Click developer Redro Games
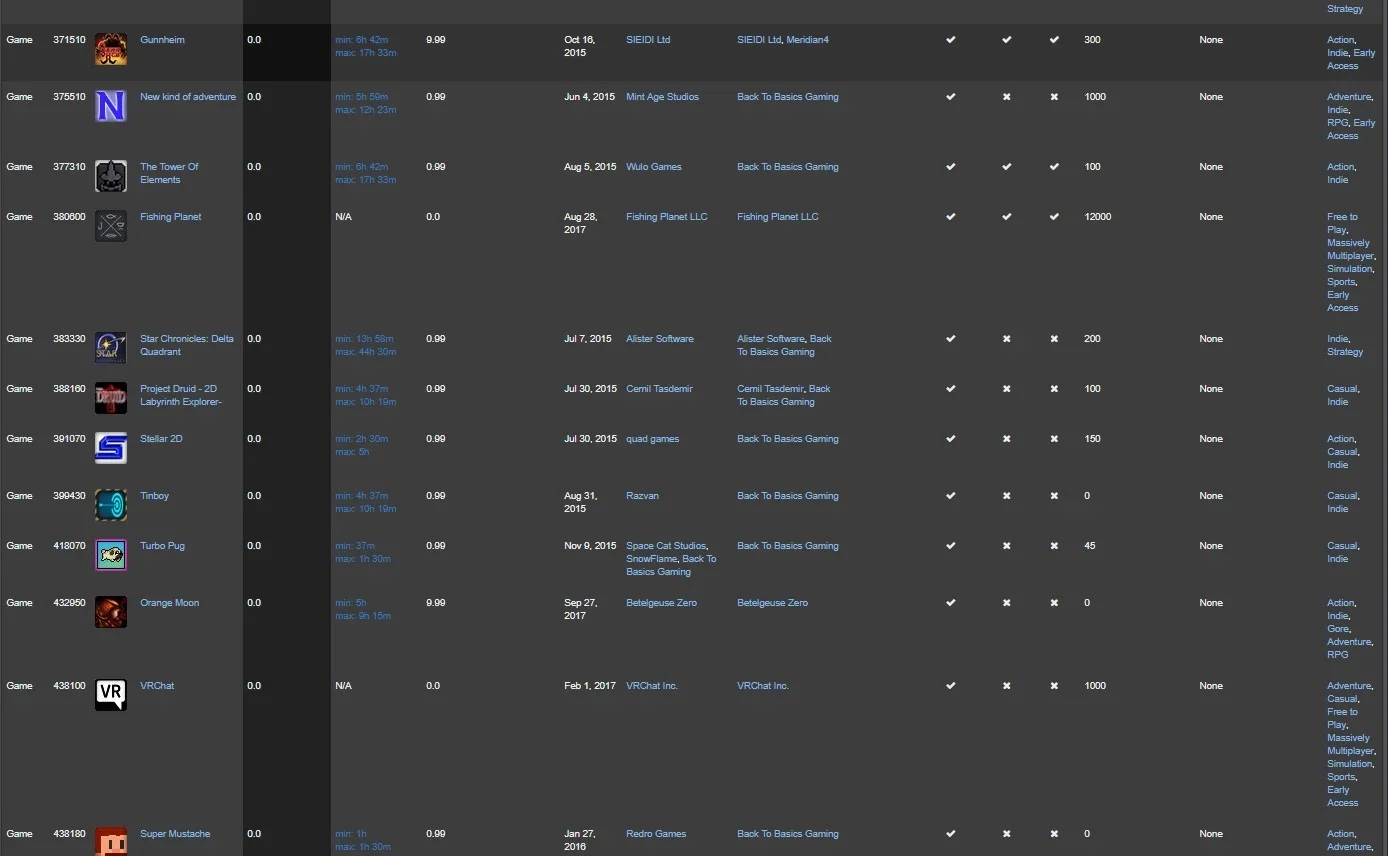The width and height of the screenshot is (1388, 856). [656, 834]
